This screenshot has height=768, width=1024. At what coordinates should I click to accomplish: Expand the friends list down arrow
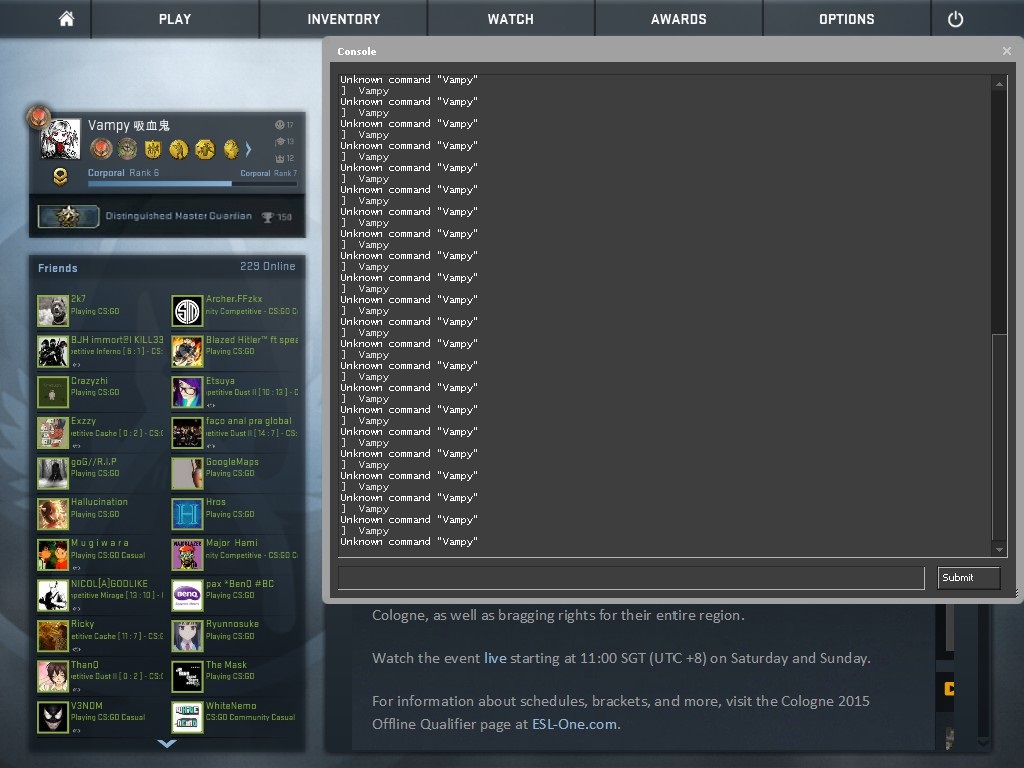point(167,743)
